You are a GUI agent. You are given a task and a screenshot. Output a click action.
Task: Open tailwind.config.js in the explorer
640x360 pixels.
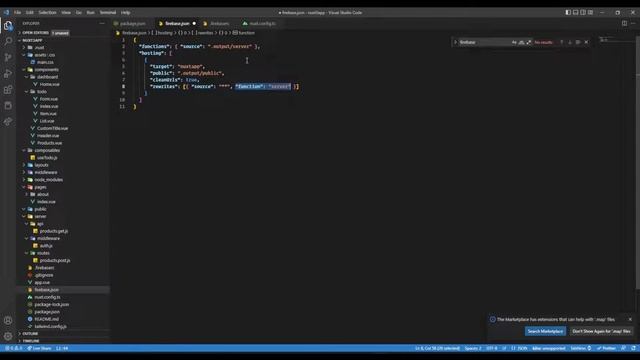click(50, 327)
